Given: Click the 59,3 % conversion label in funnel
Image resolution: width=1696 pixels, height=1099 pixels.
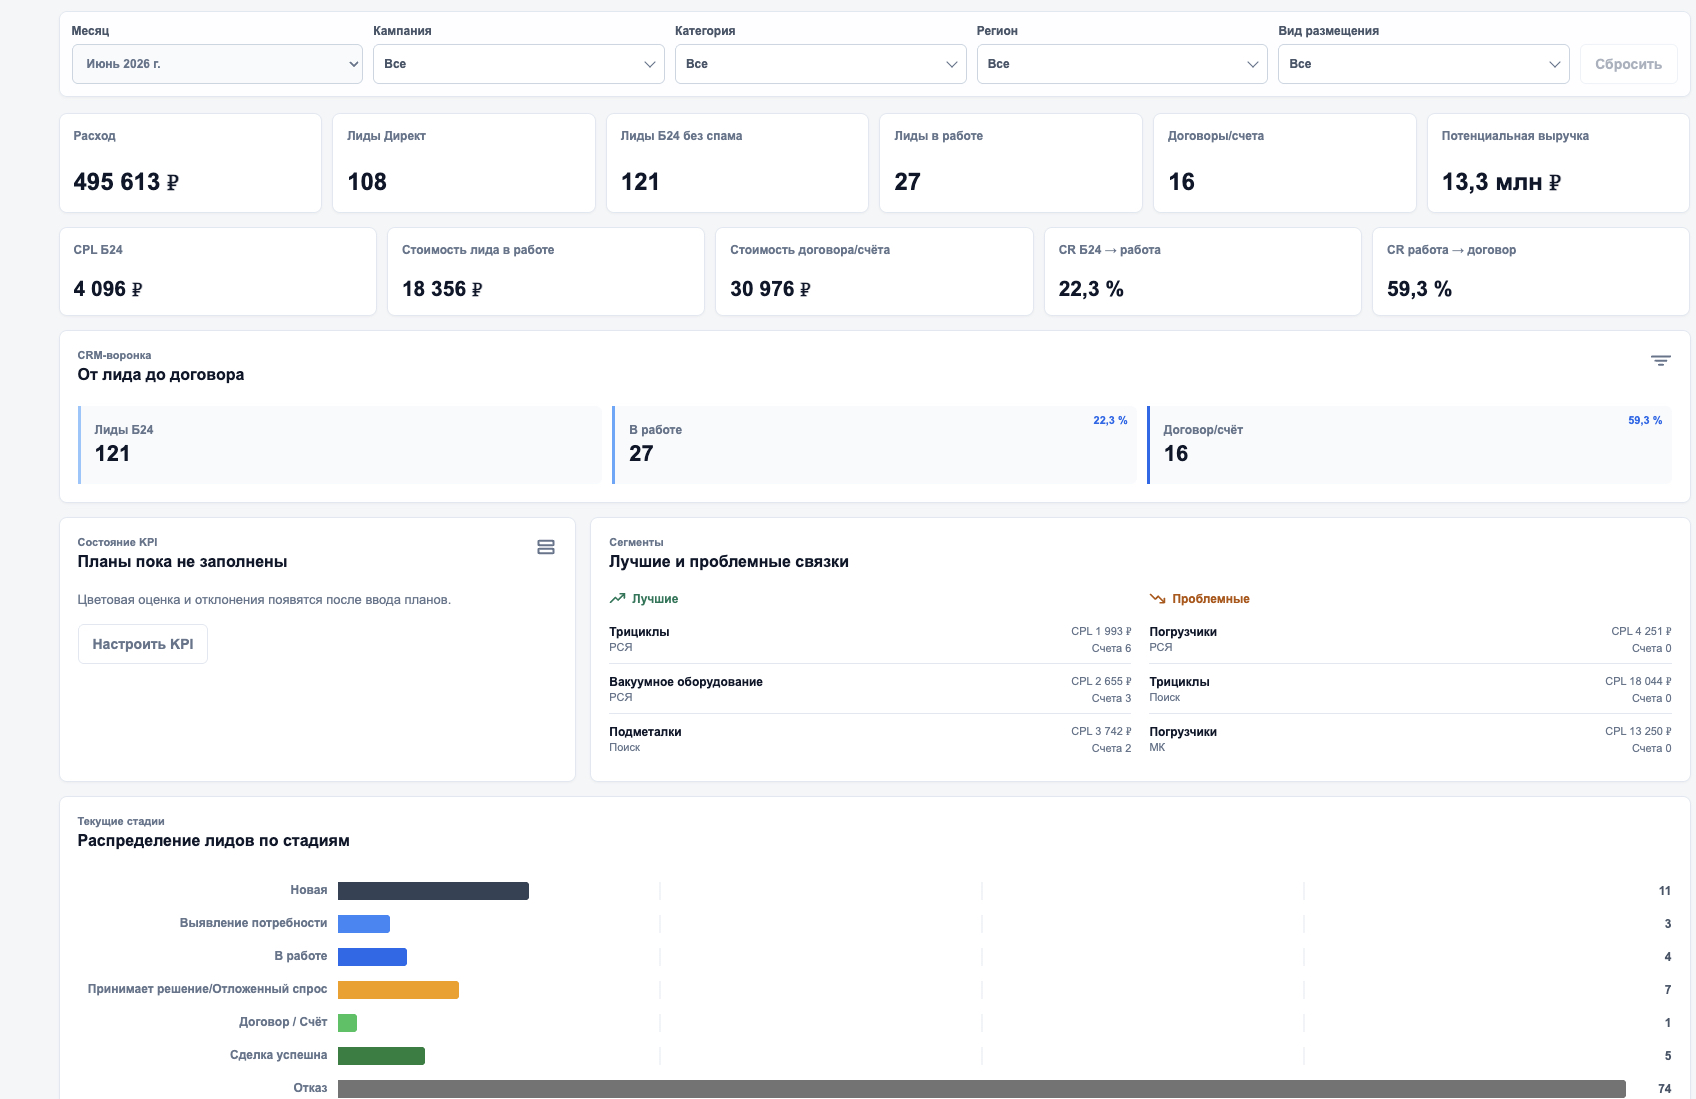Looking at the screenshot, I should [1645, 420].
